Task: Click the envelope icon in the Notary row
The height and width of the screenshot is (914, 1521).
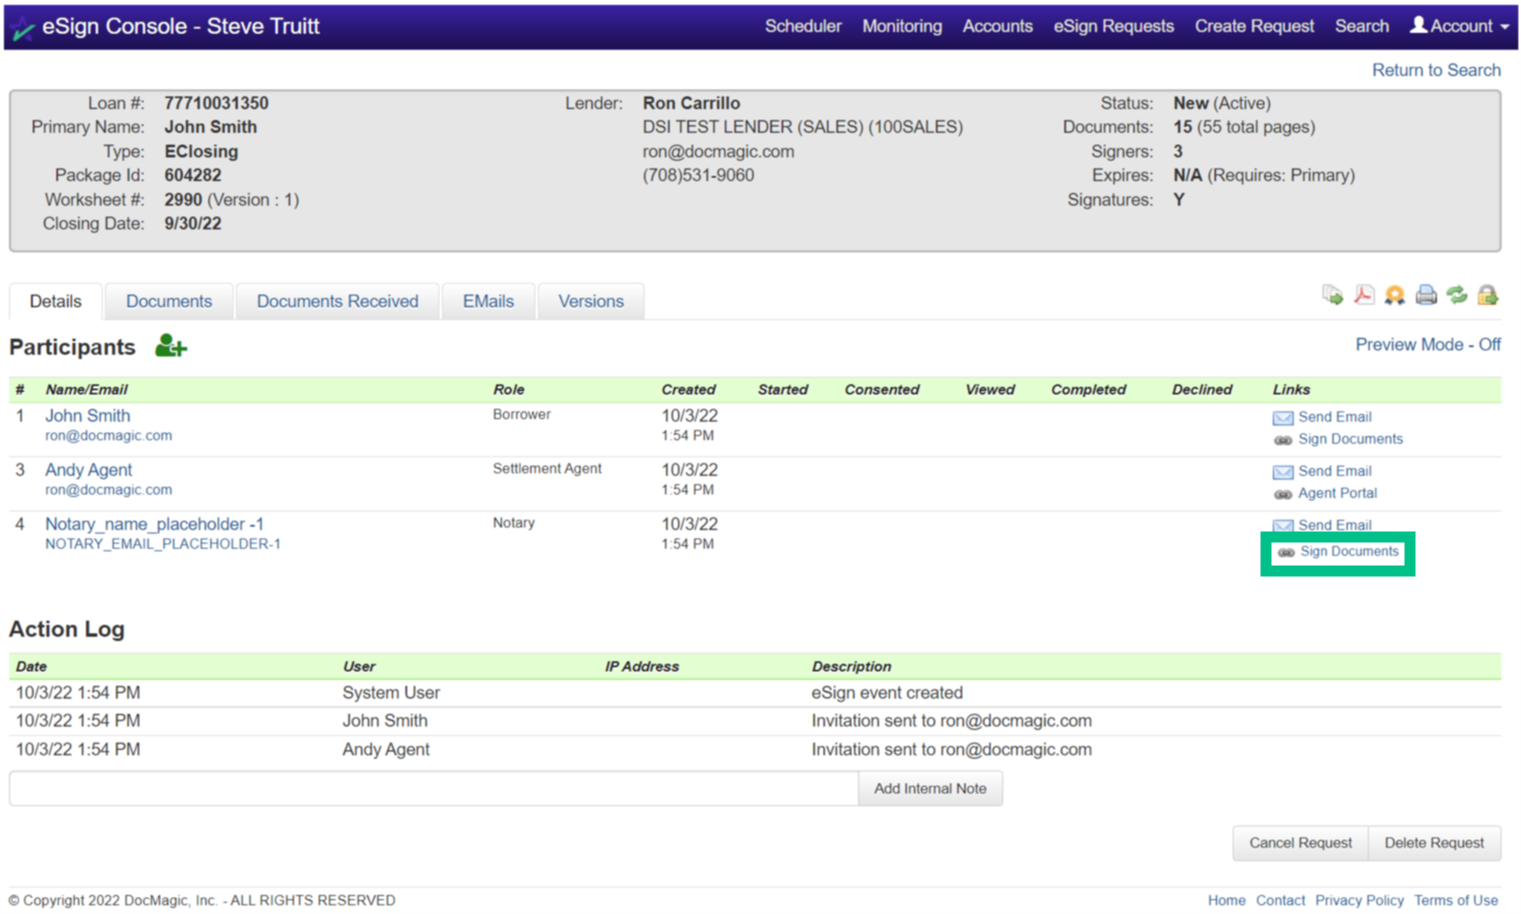Action: pyautogui.click(x=1283, y=525)
